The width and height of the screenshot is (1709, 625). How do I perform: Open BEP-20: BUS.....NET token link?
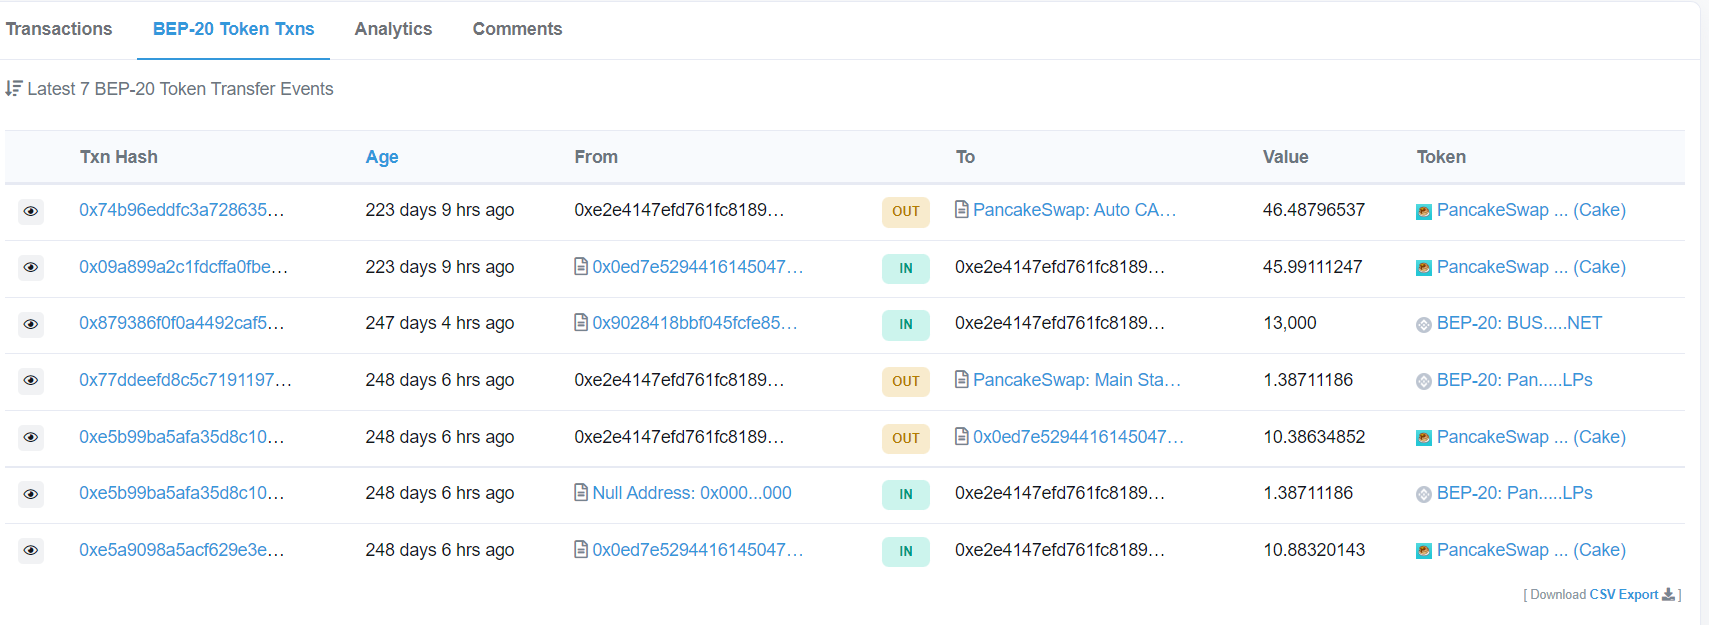point(1519,323)
